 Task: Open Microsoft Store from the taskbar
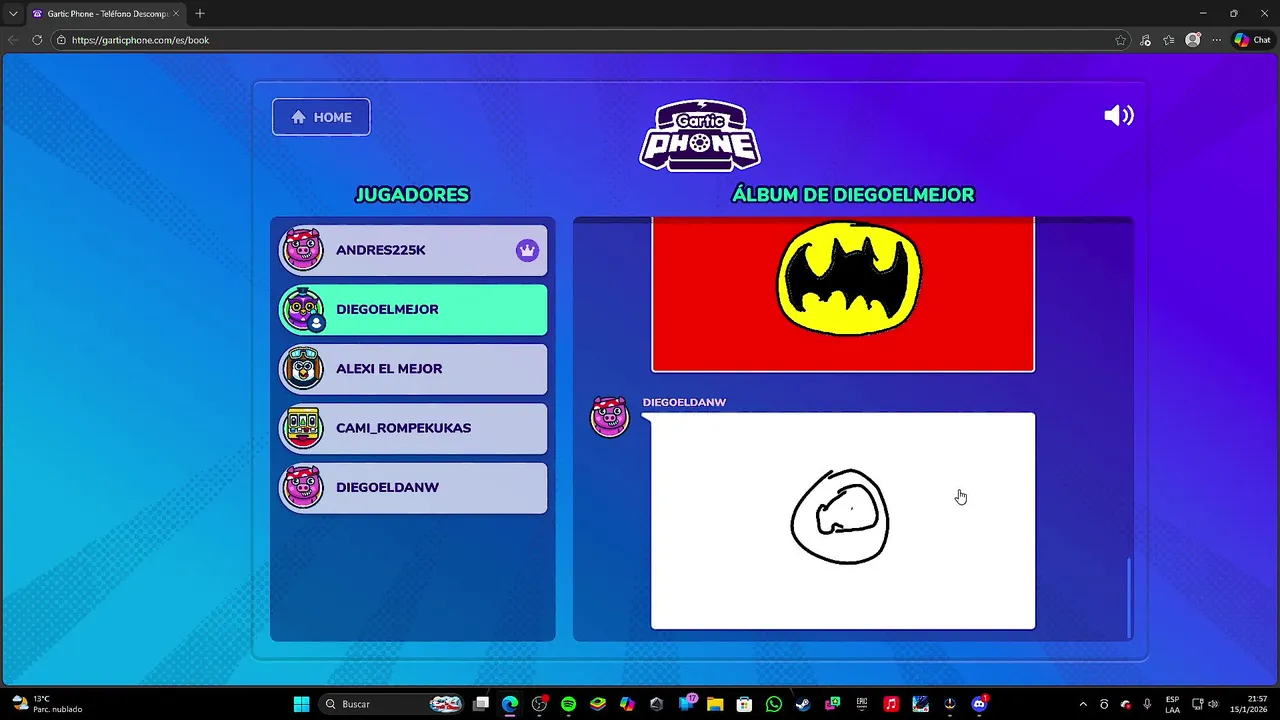coord(744,704)
